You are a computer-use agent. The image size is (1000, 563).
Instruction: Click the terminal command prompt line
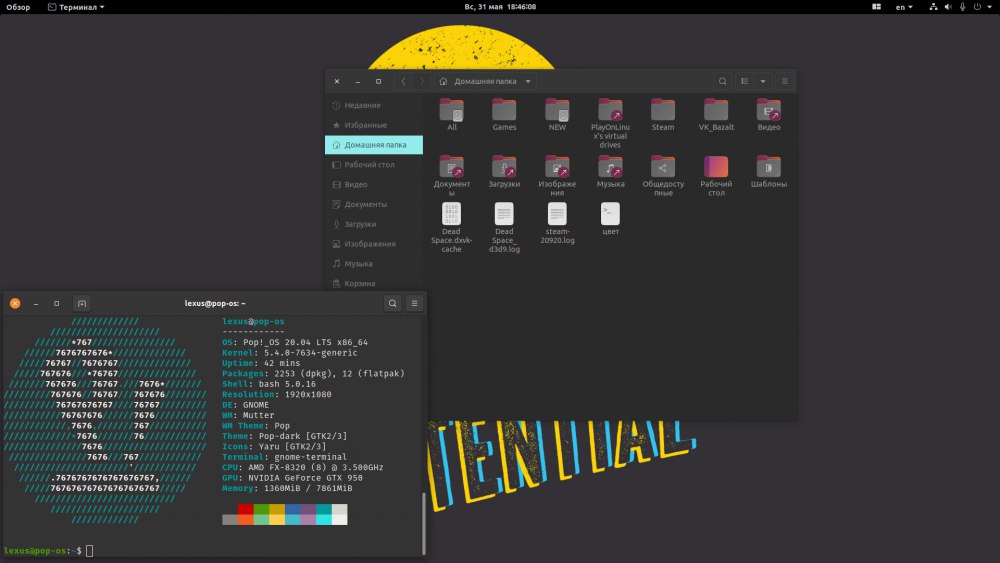point(213,551)
